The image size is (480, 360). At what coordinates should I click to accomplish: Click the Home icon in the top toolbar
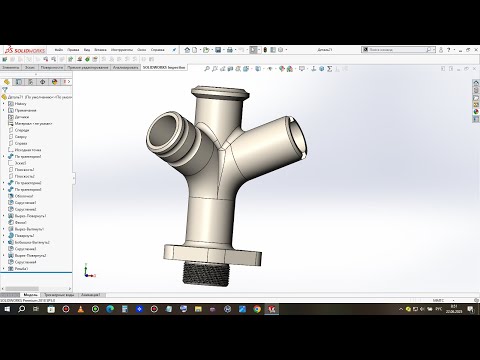(x=187, y=50)
